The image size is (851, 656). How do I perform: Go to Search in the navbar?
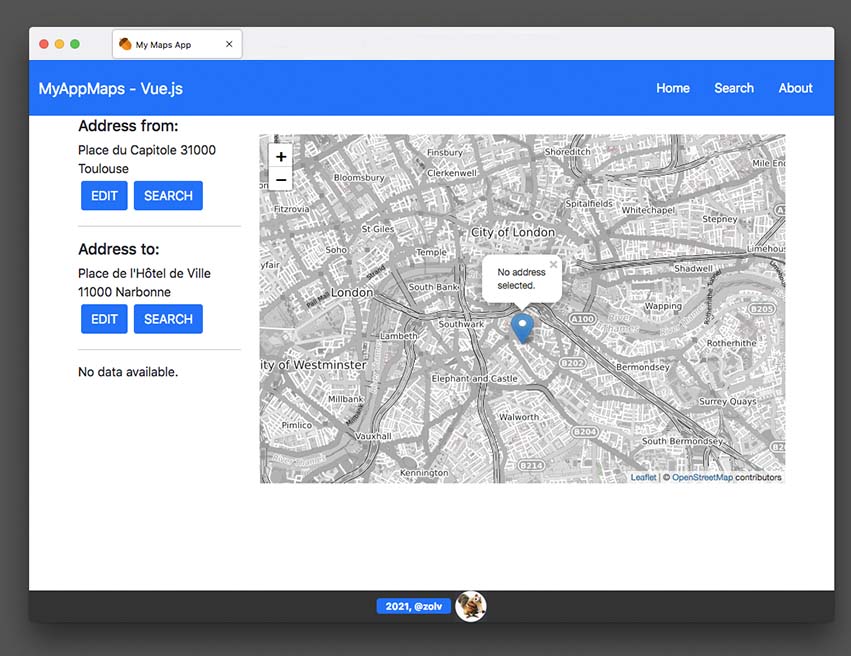click(x=733, y=88)
